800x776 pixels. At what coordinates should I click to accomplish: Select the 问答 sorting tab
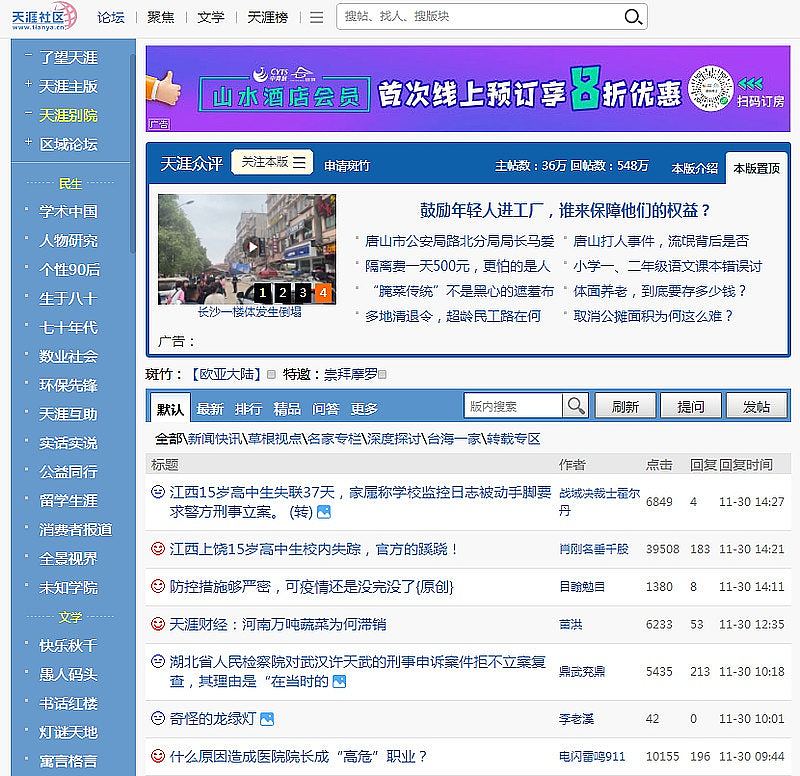pos(326,409)
